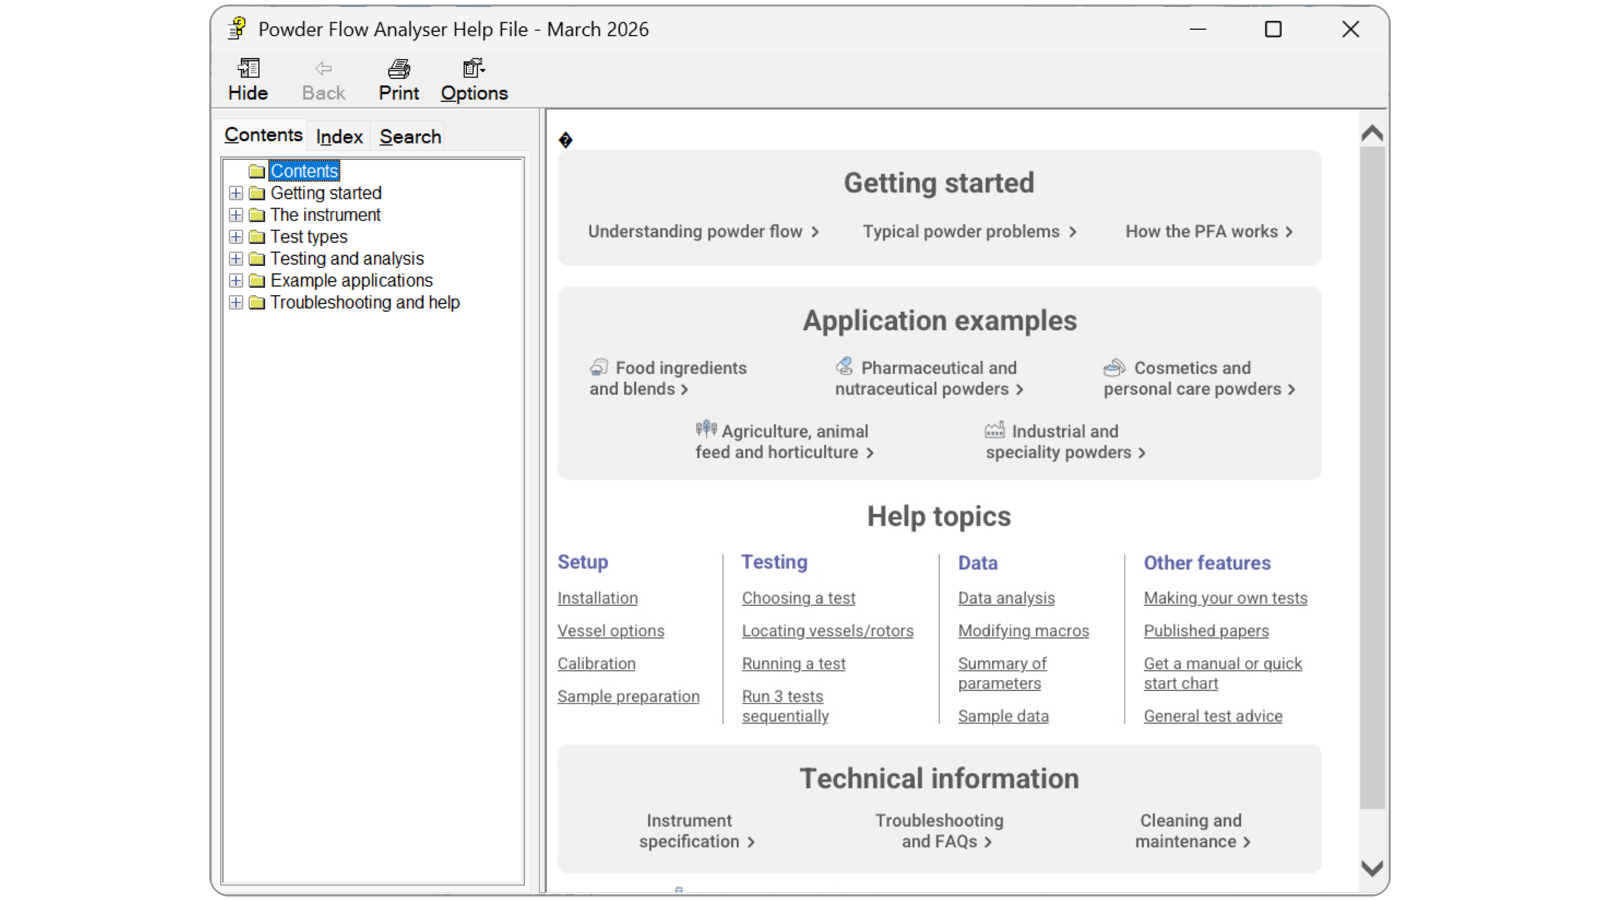The image size is (1600, 900).
Task: Click the Food ingredients bowl icon
Action: [x=599, y=367]
